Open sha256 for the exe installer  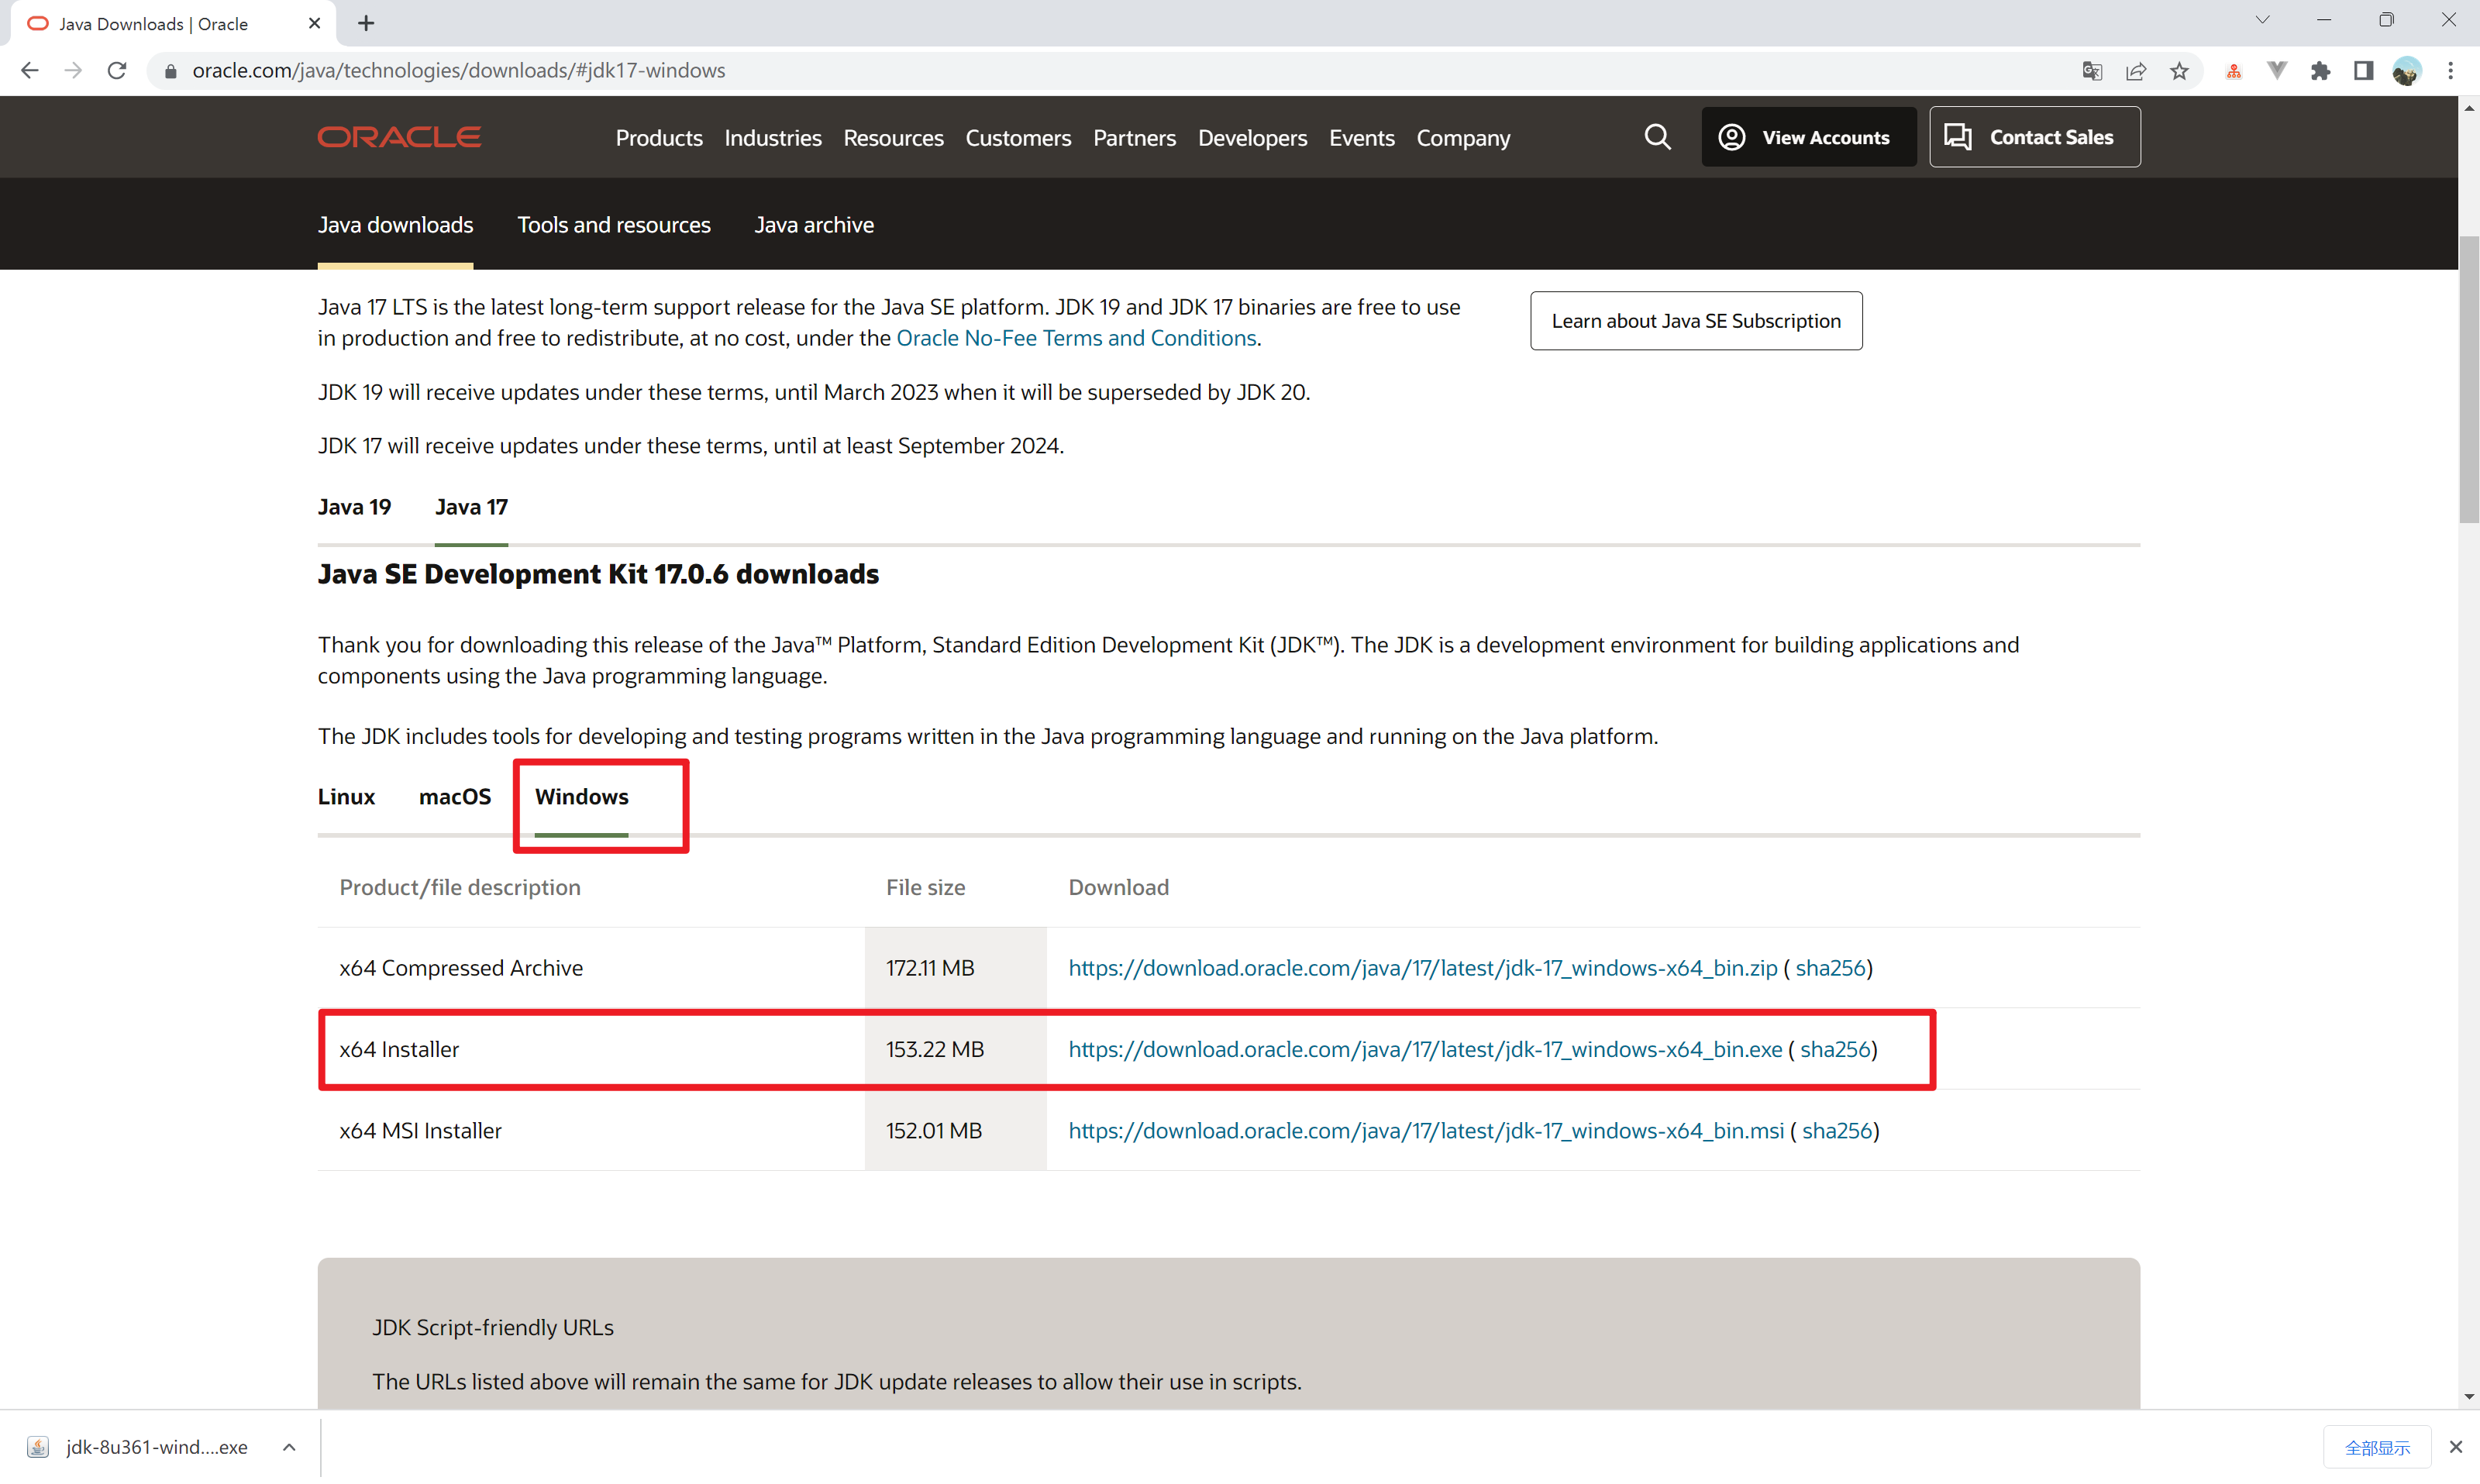[x=1836, y=1050]
